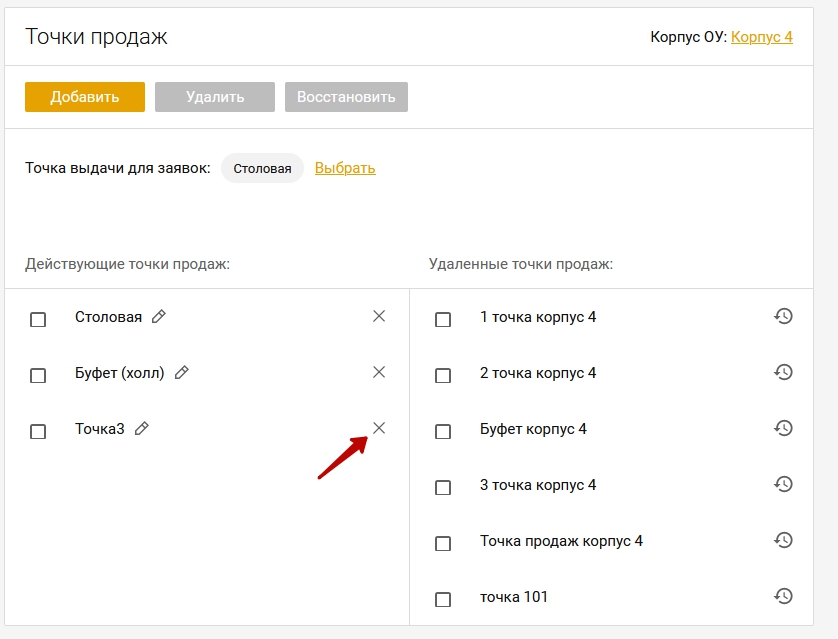This screenshot has height=639, width=838.
Task: Delete Столовая with its X icon
Action: coord(379,316)
